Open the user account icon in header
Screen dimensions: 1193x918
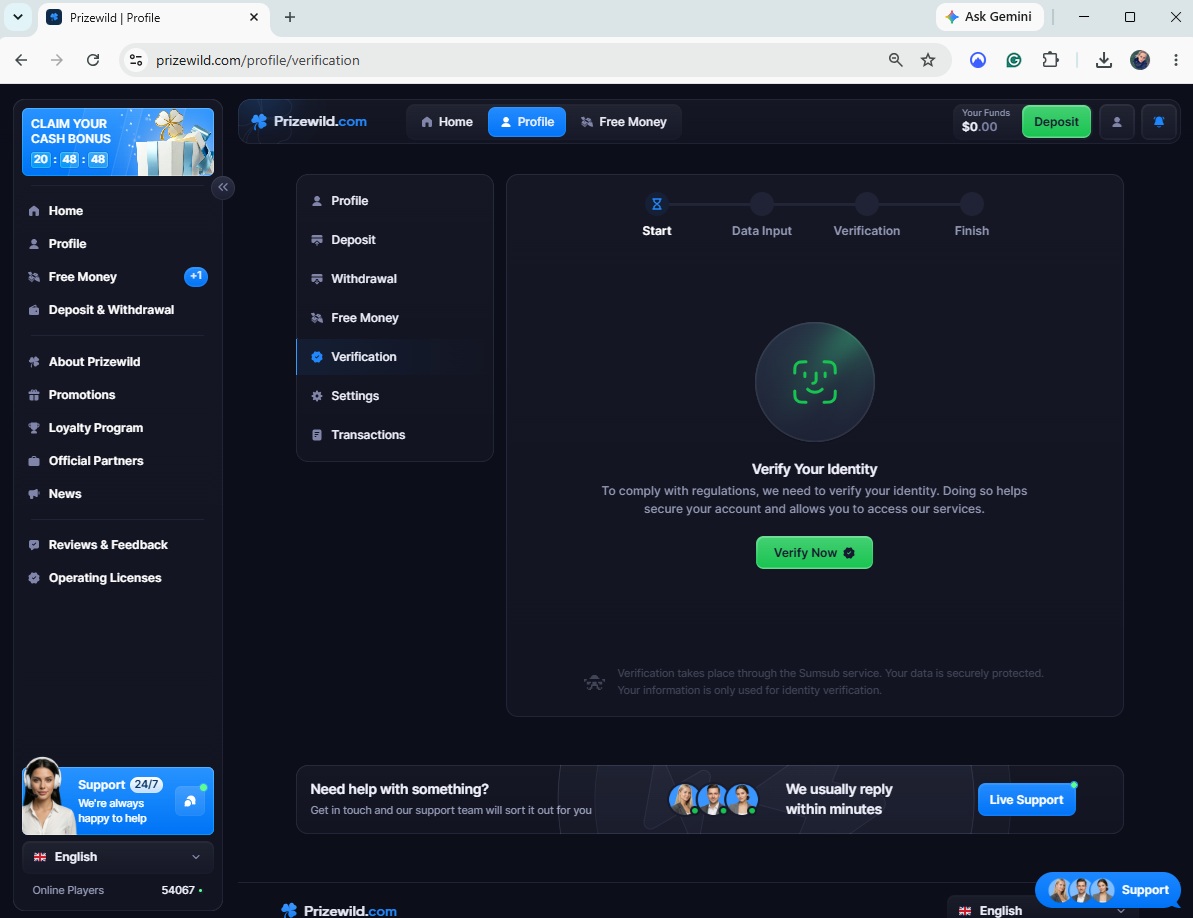(x=1116, y=122)
